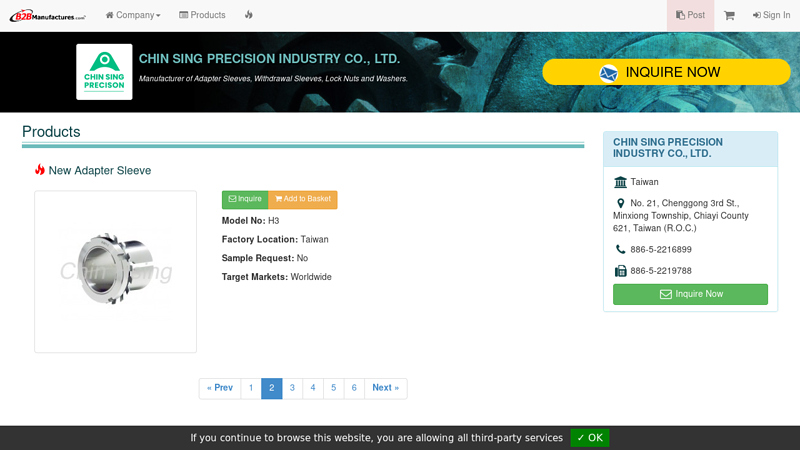Click the Sign In link
Image resolution: width=800 pixels, height=450 pixels.
coord(771,15)
